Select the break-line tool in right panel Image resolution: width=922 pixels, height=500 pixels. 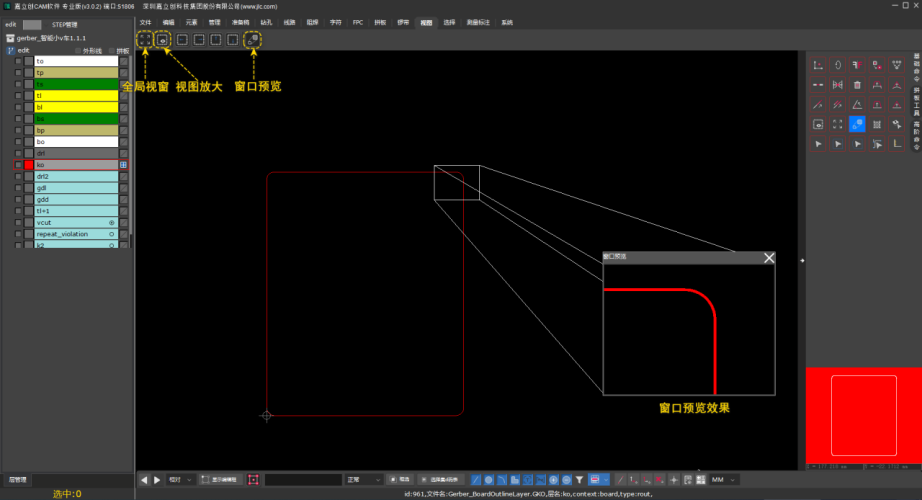tap(818, 85)
